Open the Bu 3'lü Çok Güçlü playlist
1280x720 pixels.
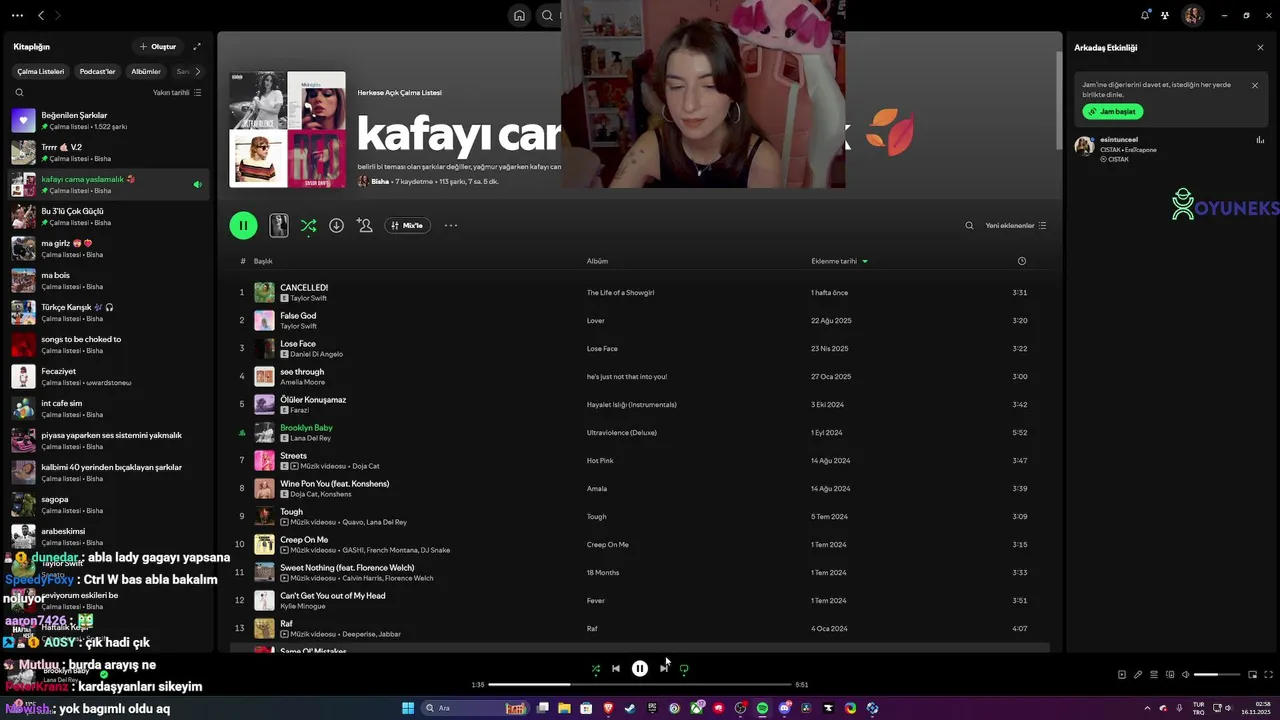108,216
